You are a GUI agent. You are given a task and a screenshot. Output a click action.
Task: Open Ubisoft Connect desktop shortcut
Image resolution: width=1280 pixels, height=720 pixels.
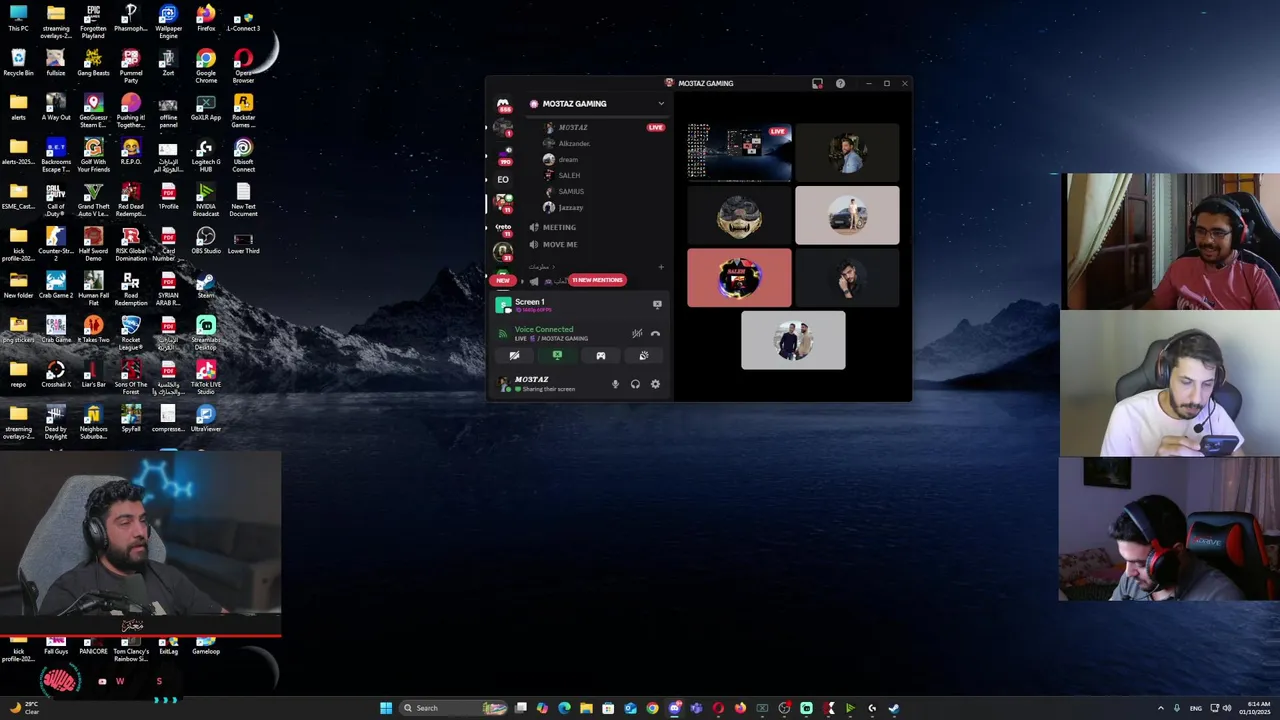click(x=243, y=155)
